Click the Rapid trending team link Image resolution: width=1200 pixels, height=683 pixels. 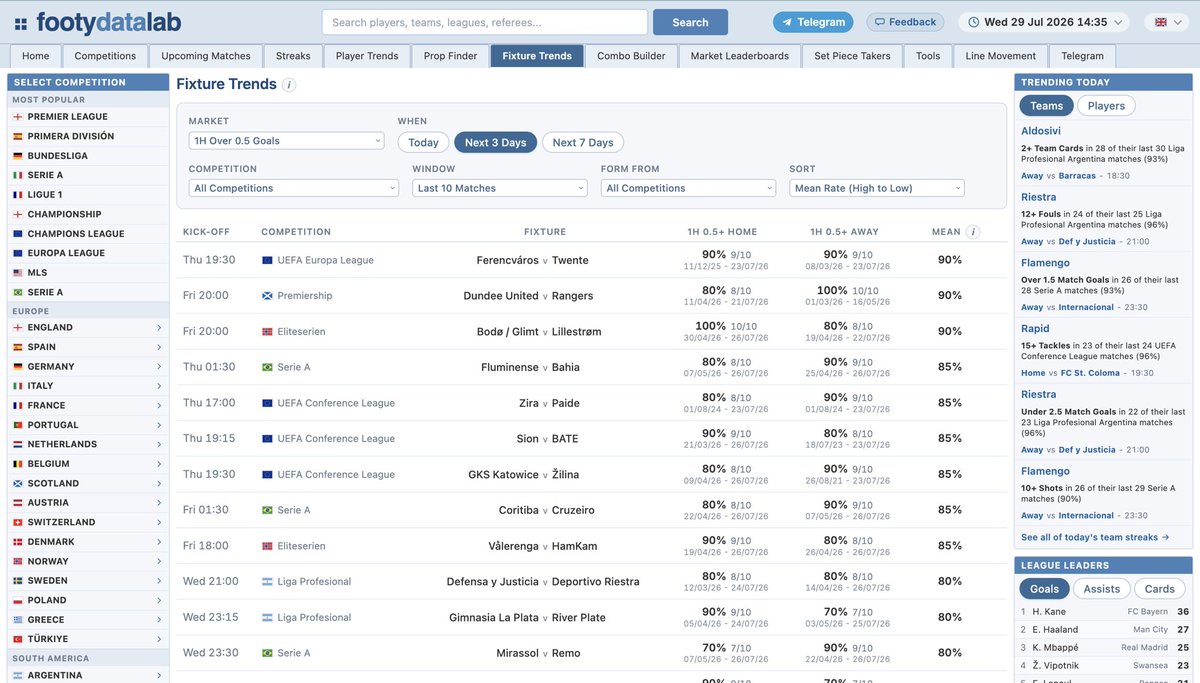(1035, 328)
